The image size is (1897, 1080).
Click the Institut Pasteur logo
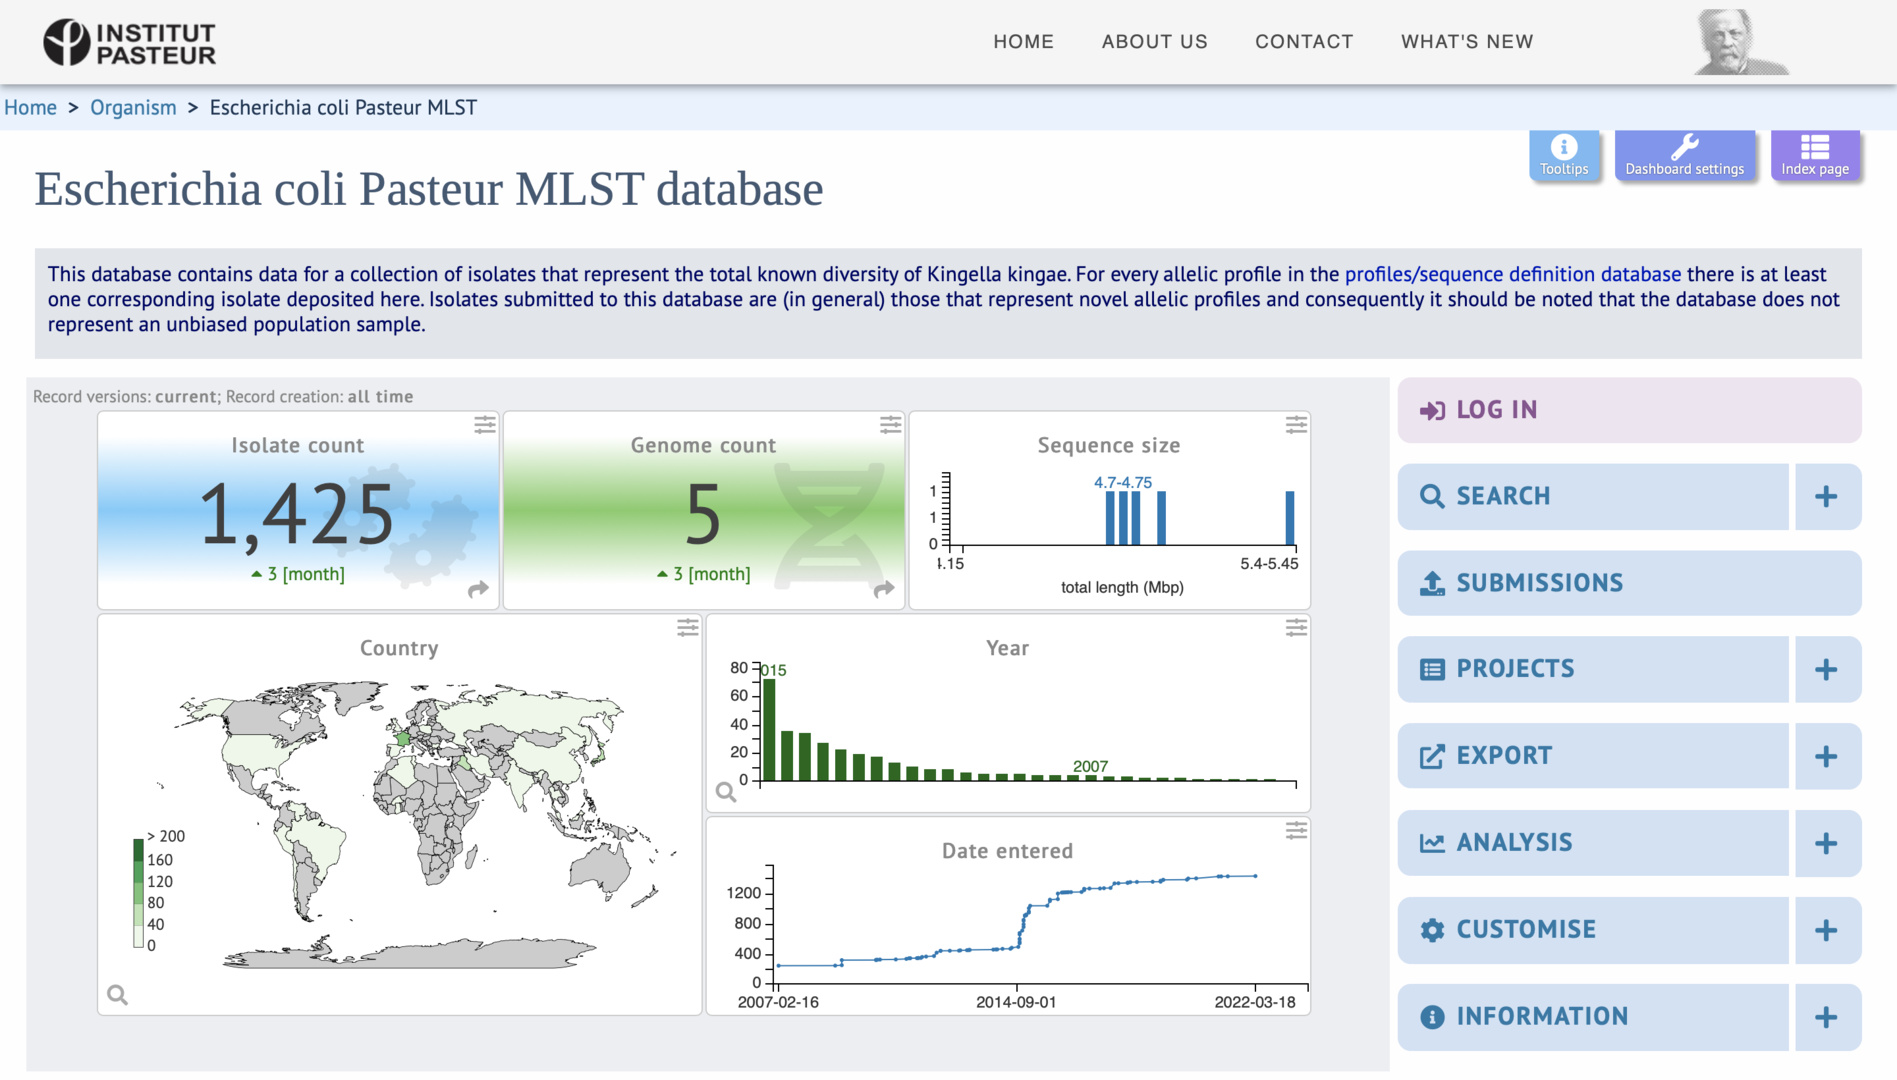[129, 43]
